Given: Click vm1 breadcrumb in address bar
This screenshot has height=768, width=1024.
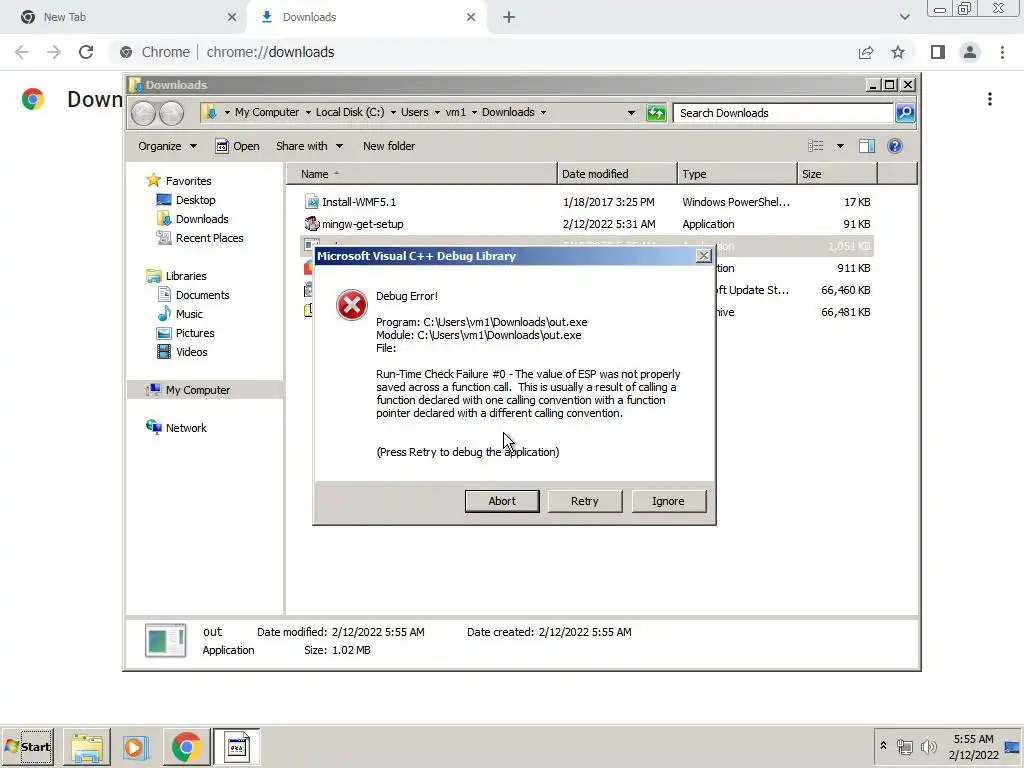Looking at the screenshot, I should (x=456, y=112).
